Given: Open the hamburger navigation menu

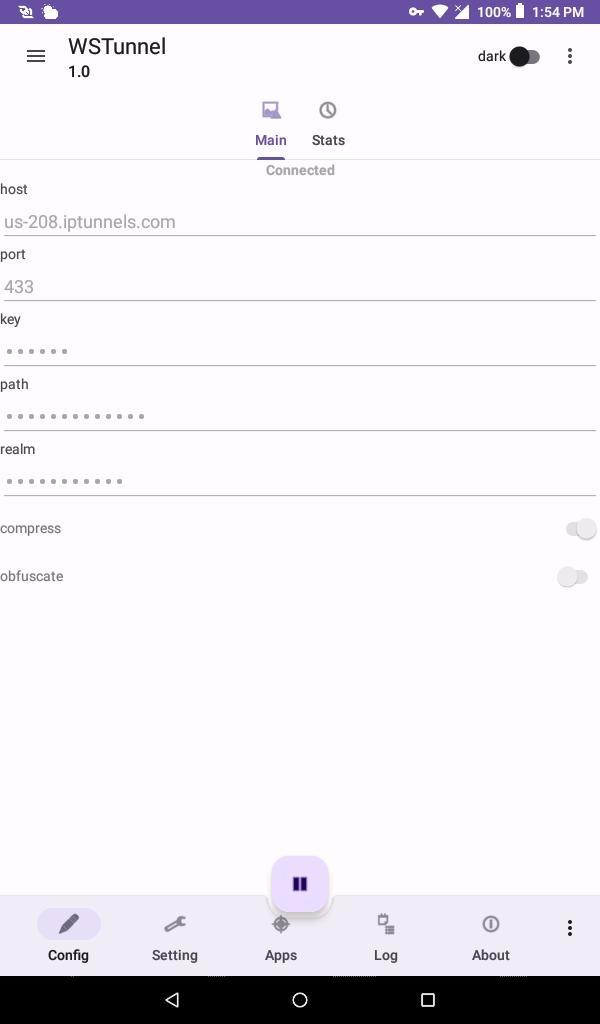Looking at the screenshot, I should [36, 56].
